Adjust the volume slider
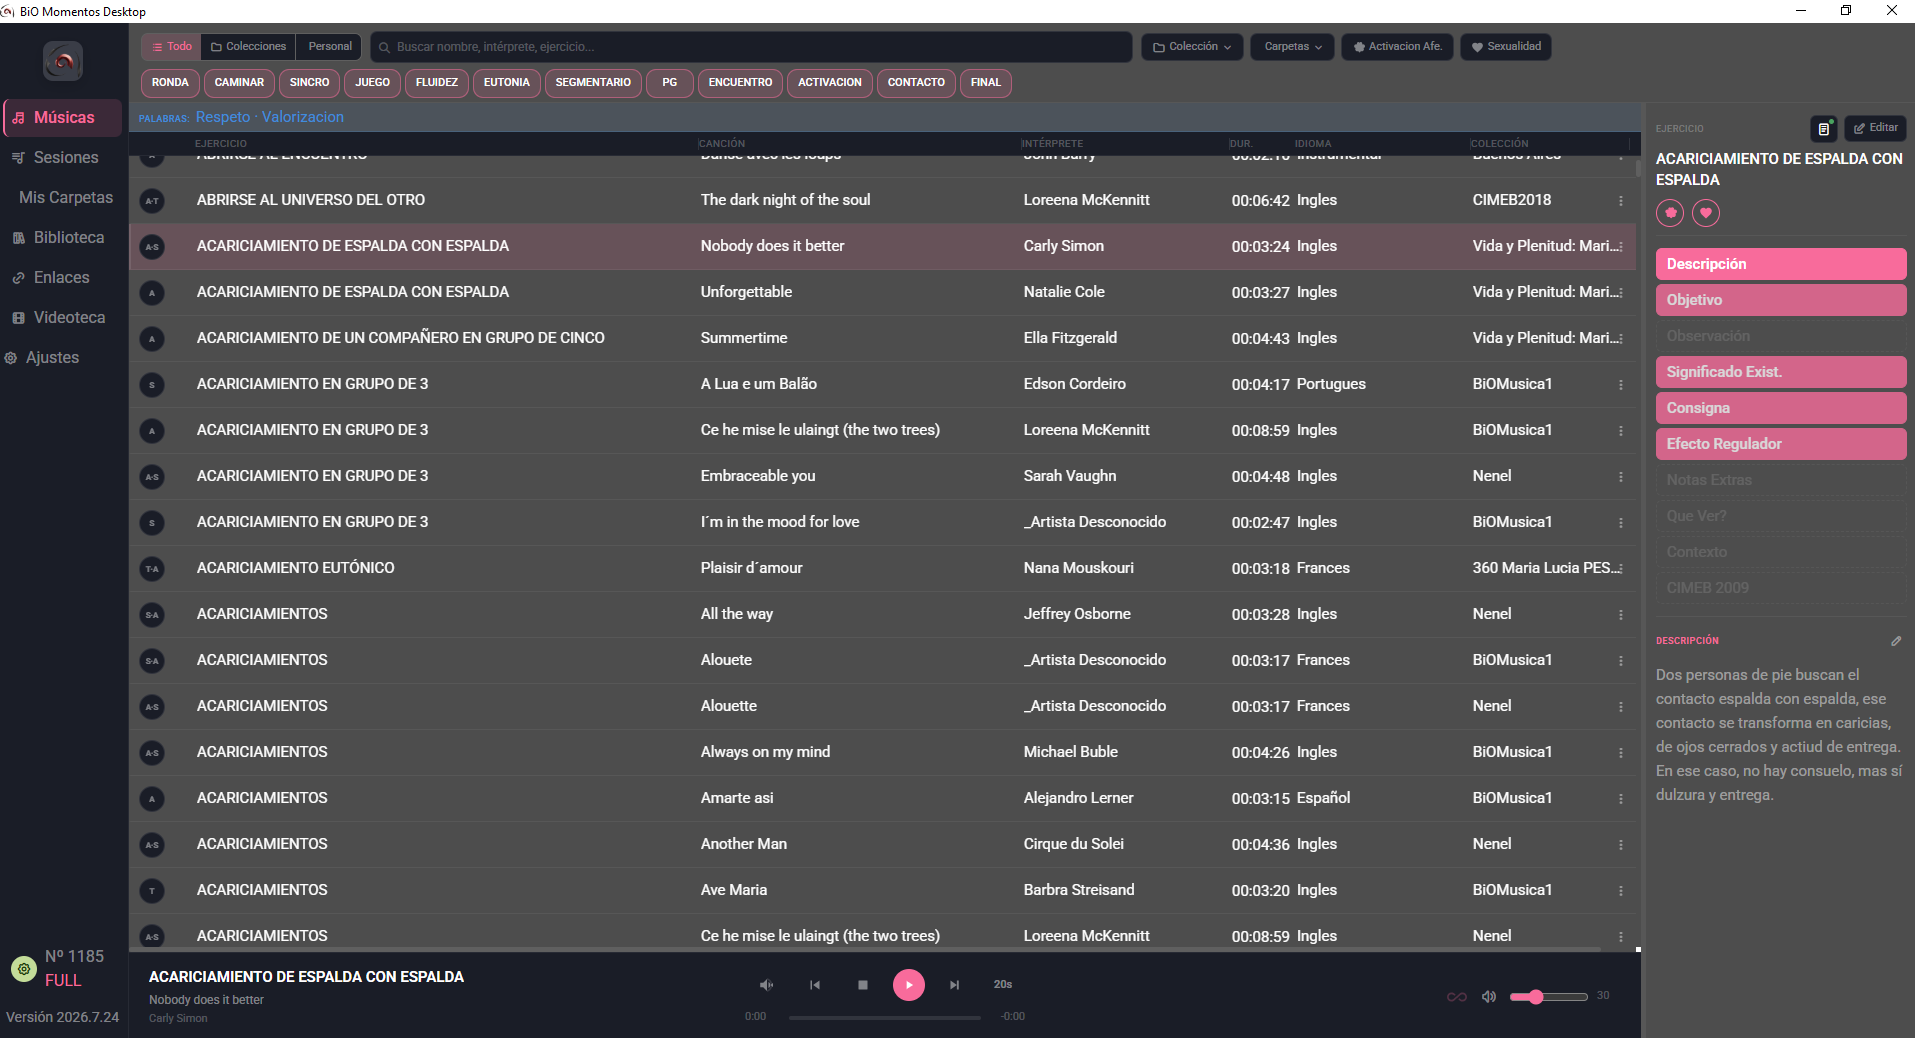1915x1038 pixels. click(1549, 997)
